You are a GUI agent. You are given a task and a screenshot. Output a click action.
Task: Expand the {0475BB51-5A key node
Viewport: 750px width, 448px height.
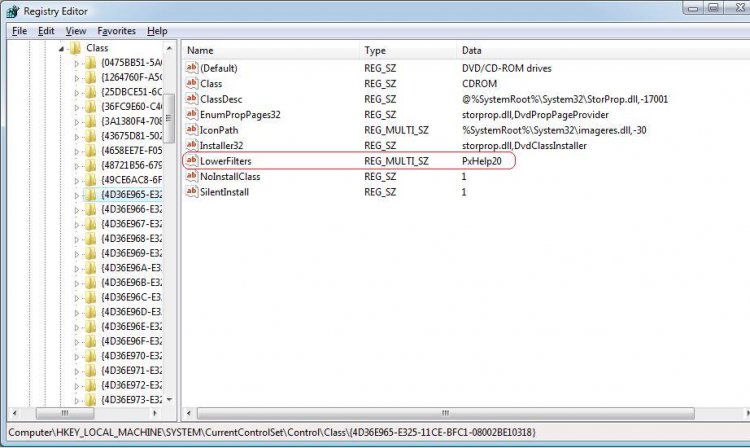[77, 63]
